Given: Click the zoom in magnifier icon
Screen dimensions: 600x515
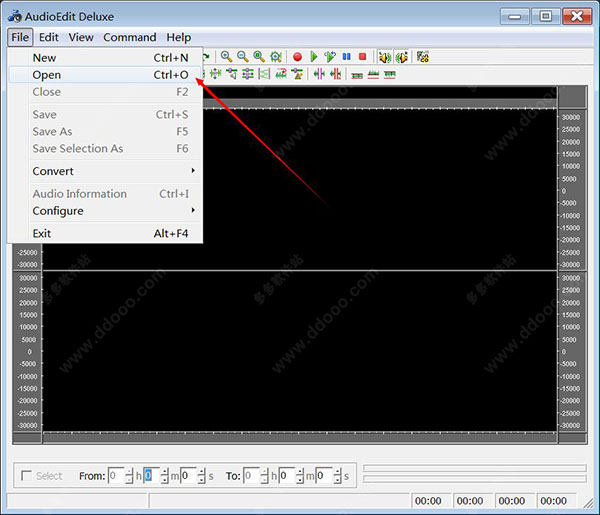Looking at the screenshot, I should click(x=226, y=57).
